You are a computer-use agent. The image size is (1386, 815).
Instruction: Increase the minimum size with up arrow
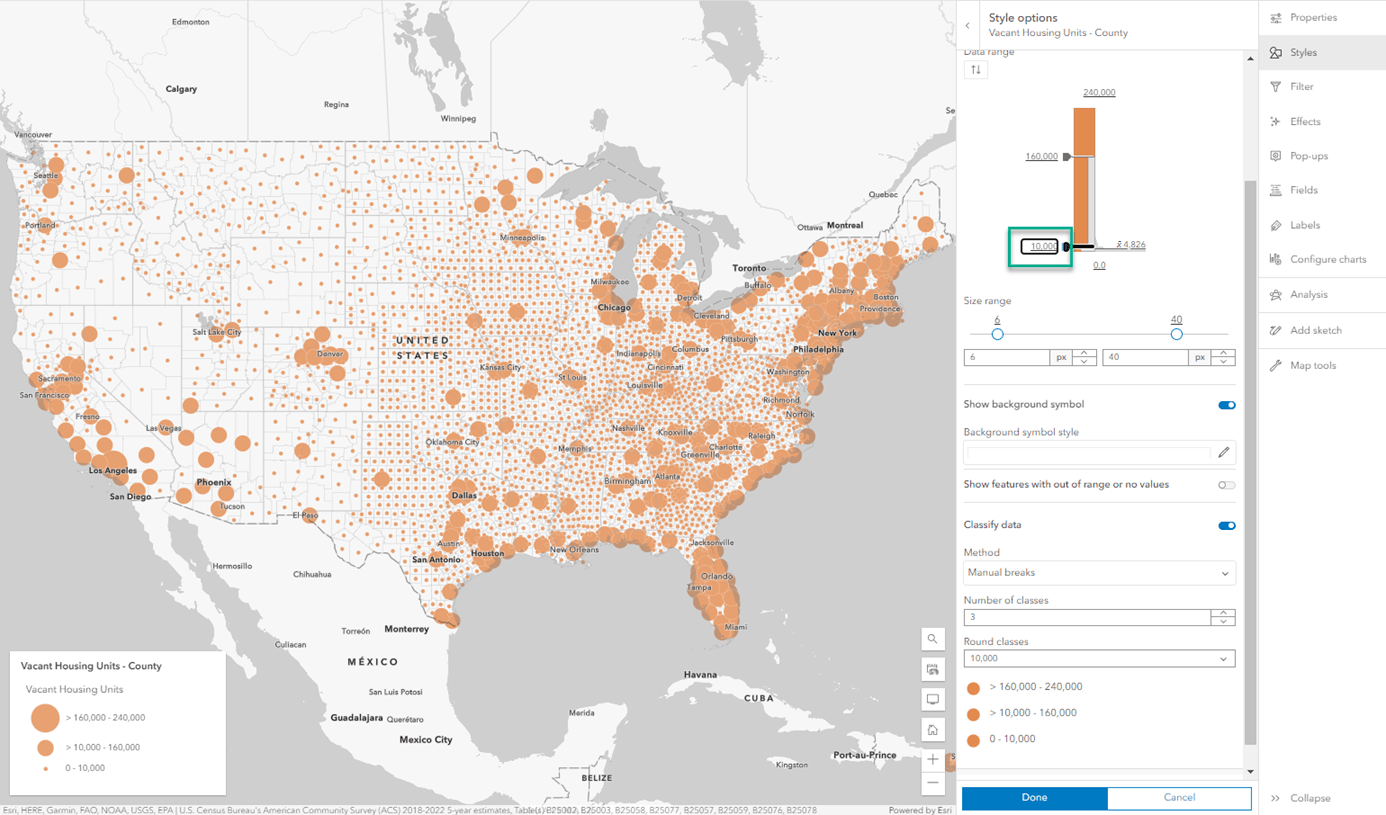coord(1085,354)
